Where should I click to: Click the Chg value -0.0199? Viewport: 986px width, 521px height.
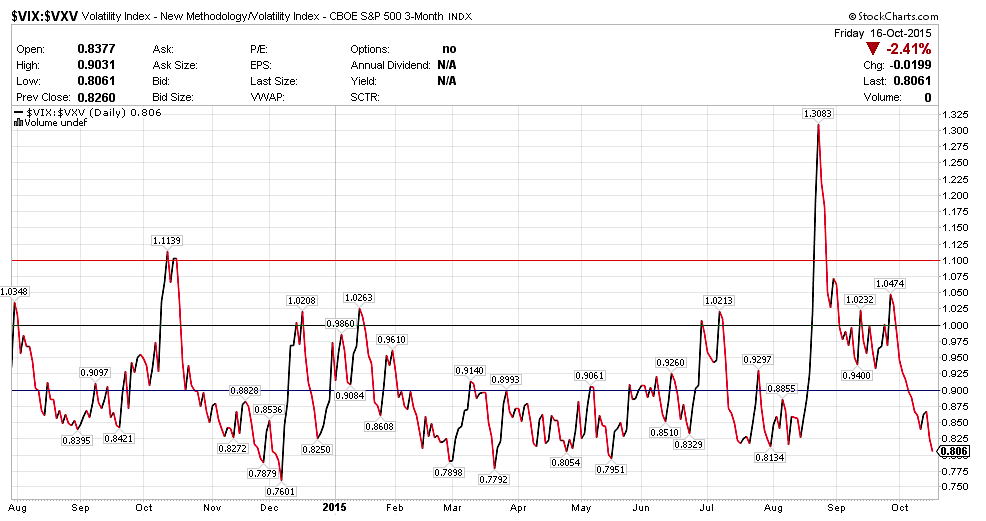tap(911, 65)
